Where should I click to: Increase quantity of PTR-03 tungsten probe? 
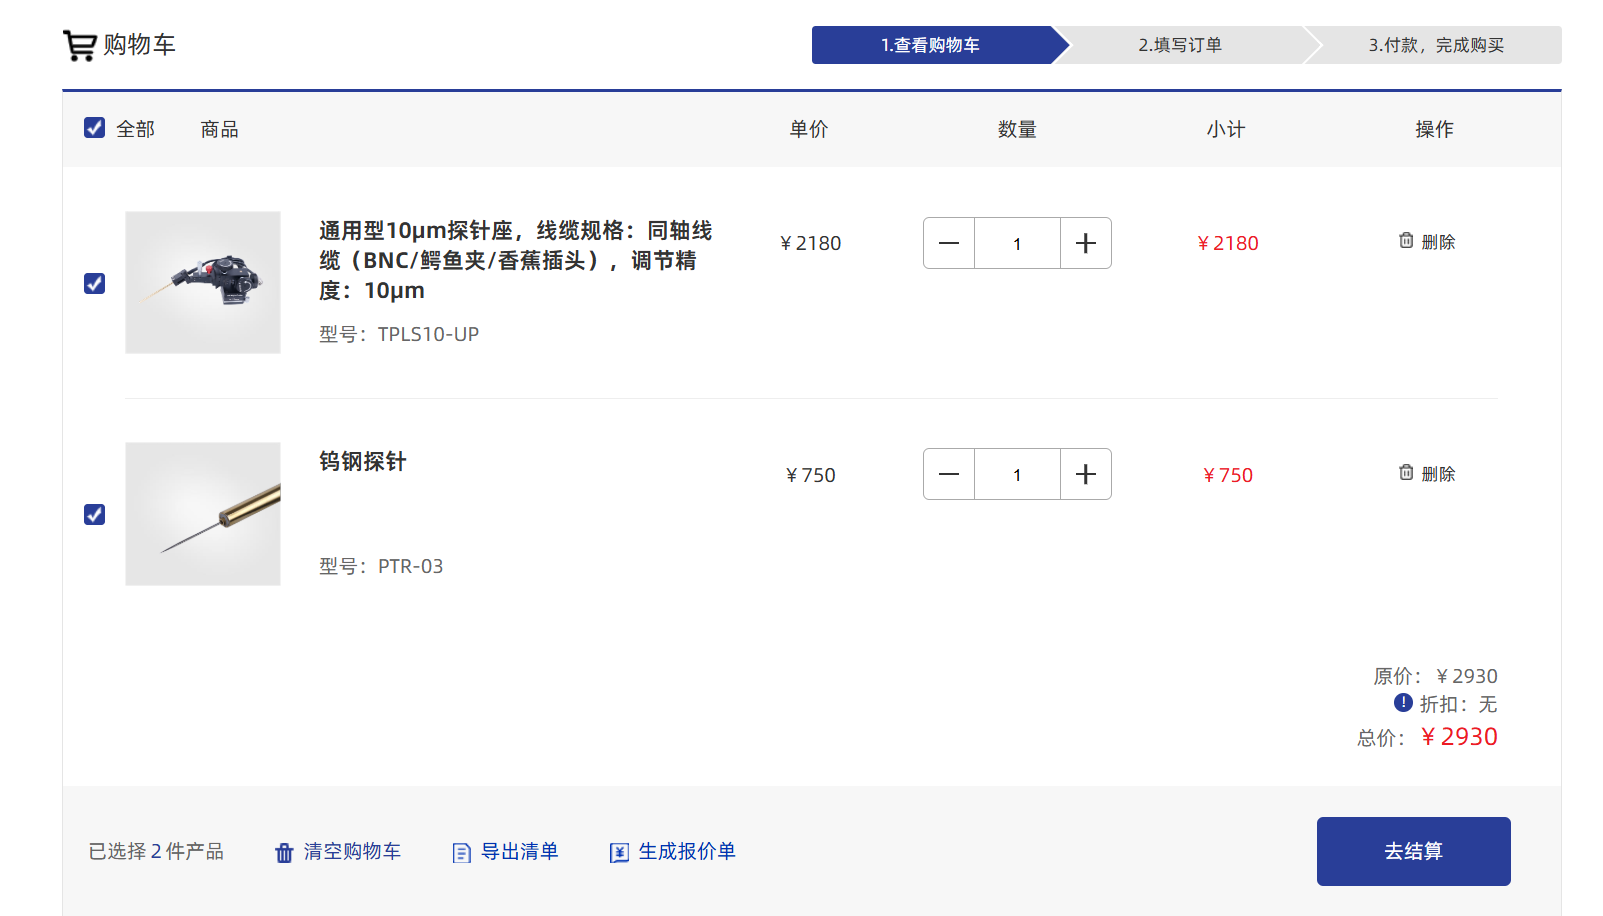point(1085,474)
